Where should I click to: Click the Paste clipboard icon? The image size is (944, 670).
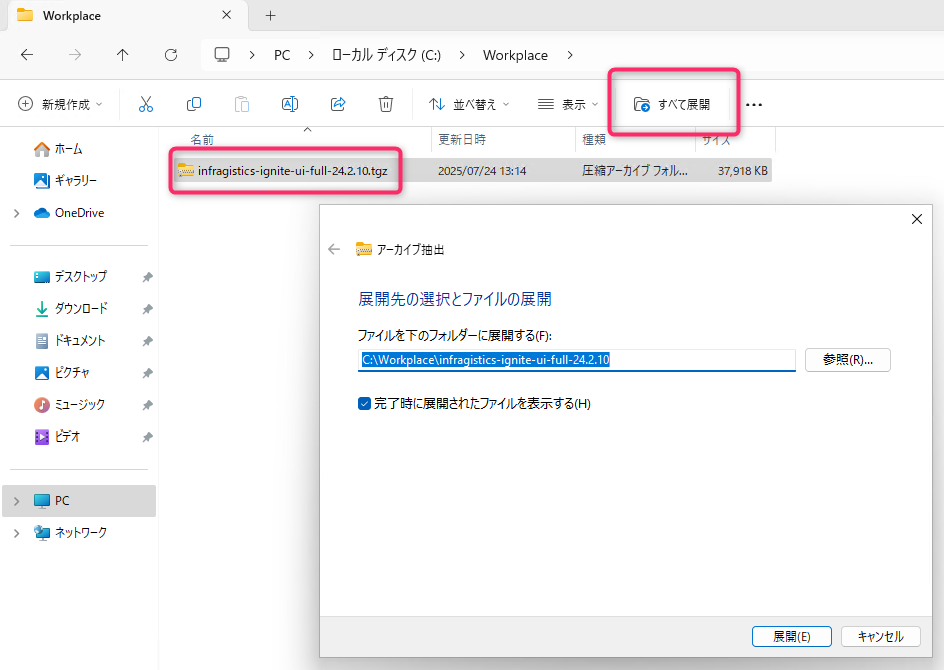pyautogui.click(x=242, y=104)
